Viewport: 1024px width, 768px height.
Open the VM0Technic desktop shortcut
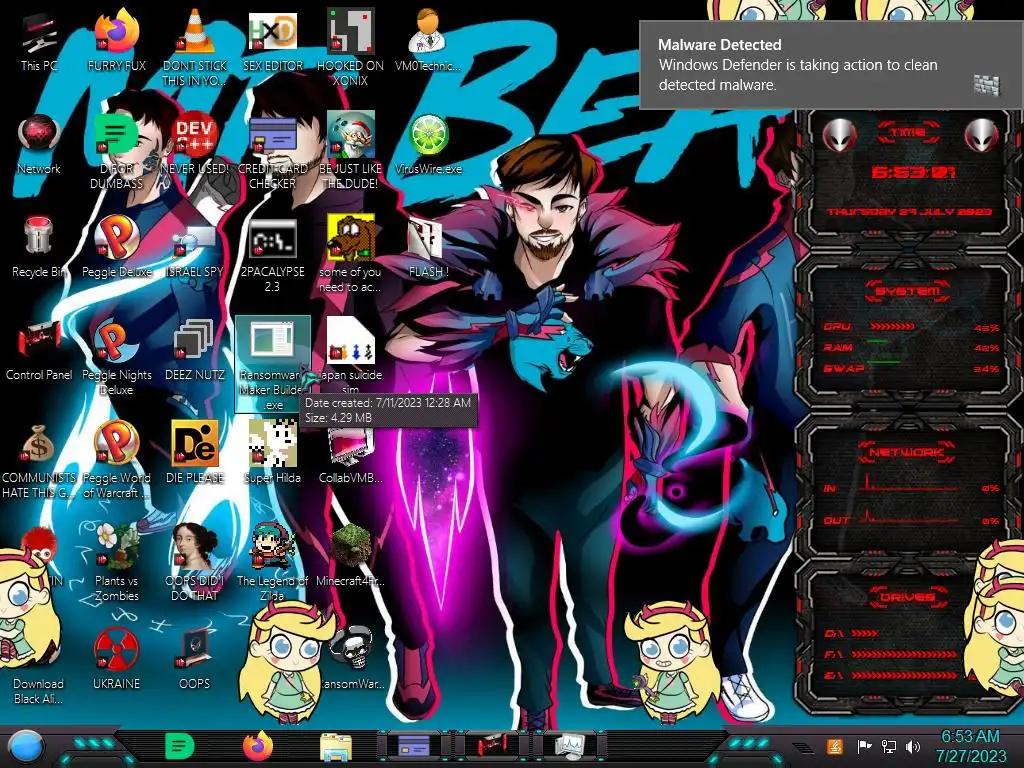[x=428, y=38]
